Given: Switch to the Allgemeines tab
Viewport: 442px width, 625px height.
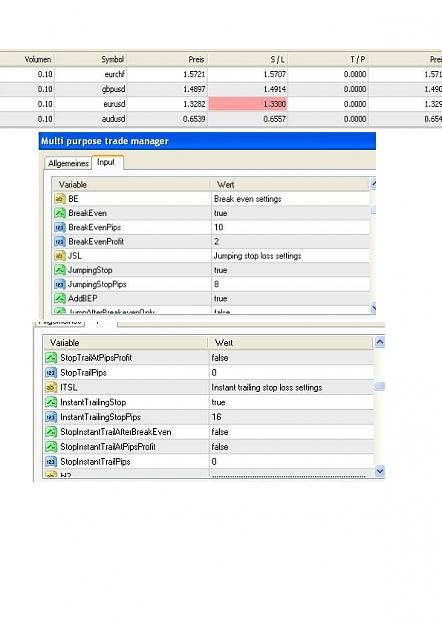Looking at the screenshot, I should (68, 163).
